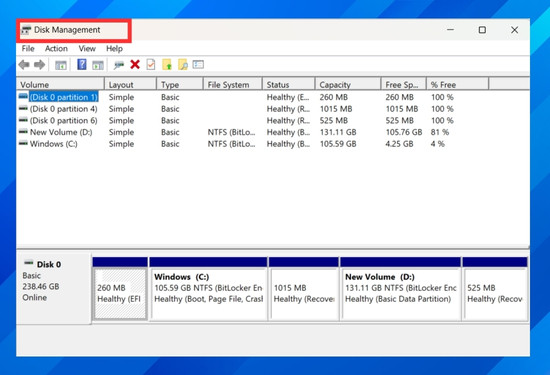Click the disk icon beside Disk 0 label
Image resolution: width=550 pixels, height=375 pixels.
28,263
